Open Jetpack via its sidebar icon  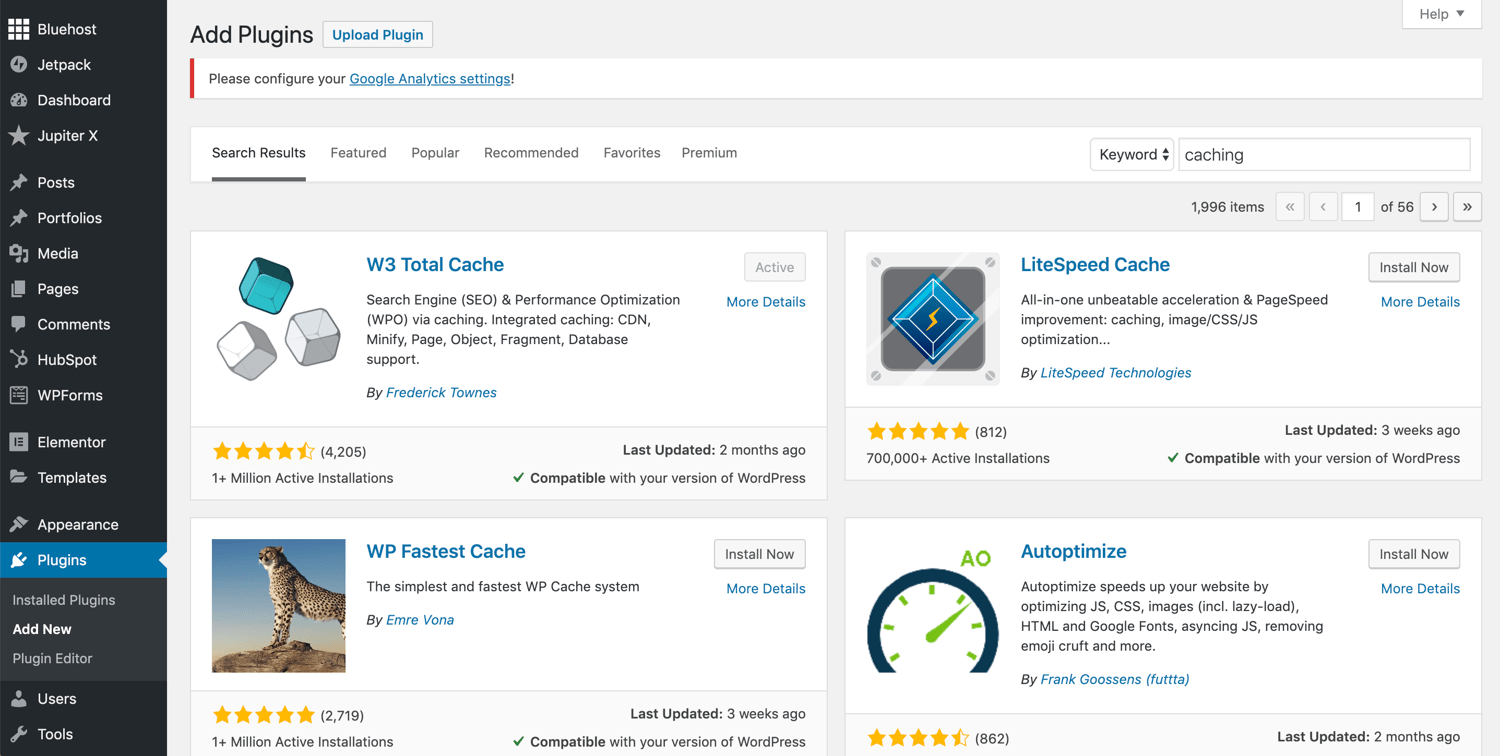pyautogui.click(x=18, y=65)
